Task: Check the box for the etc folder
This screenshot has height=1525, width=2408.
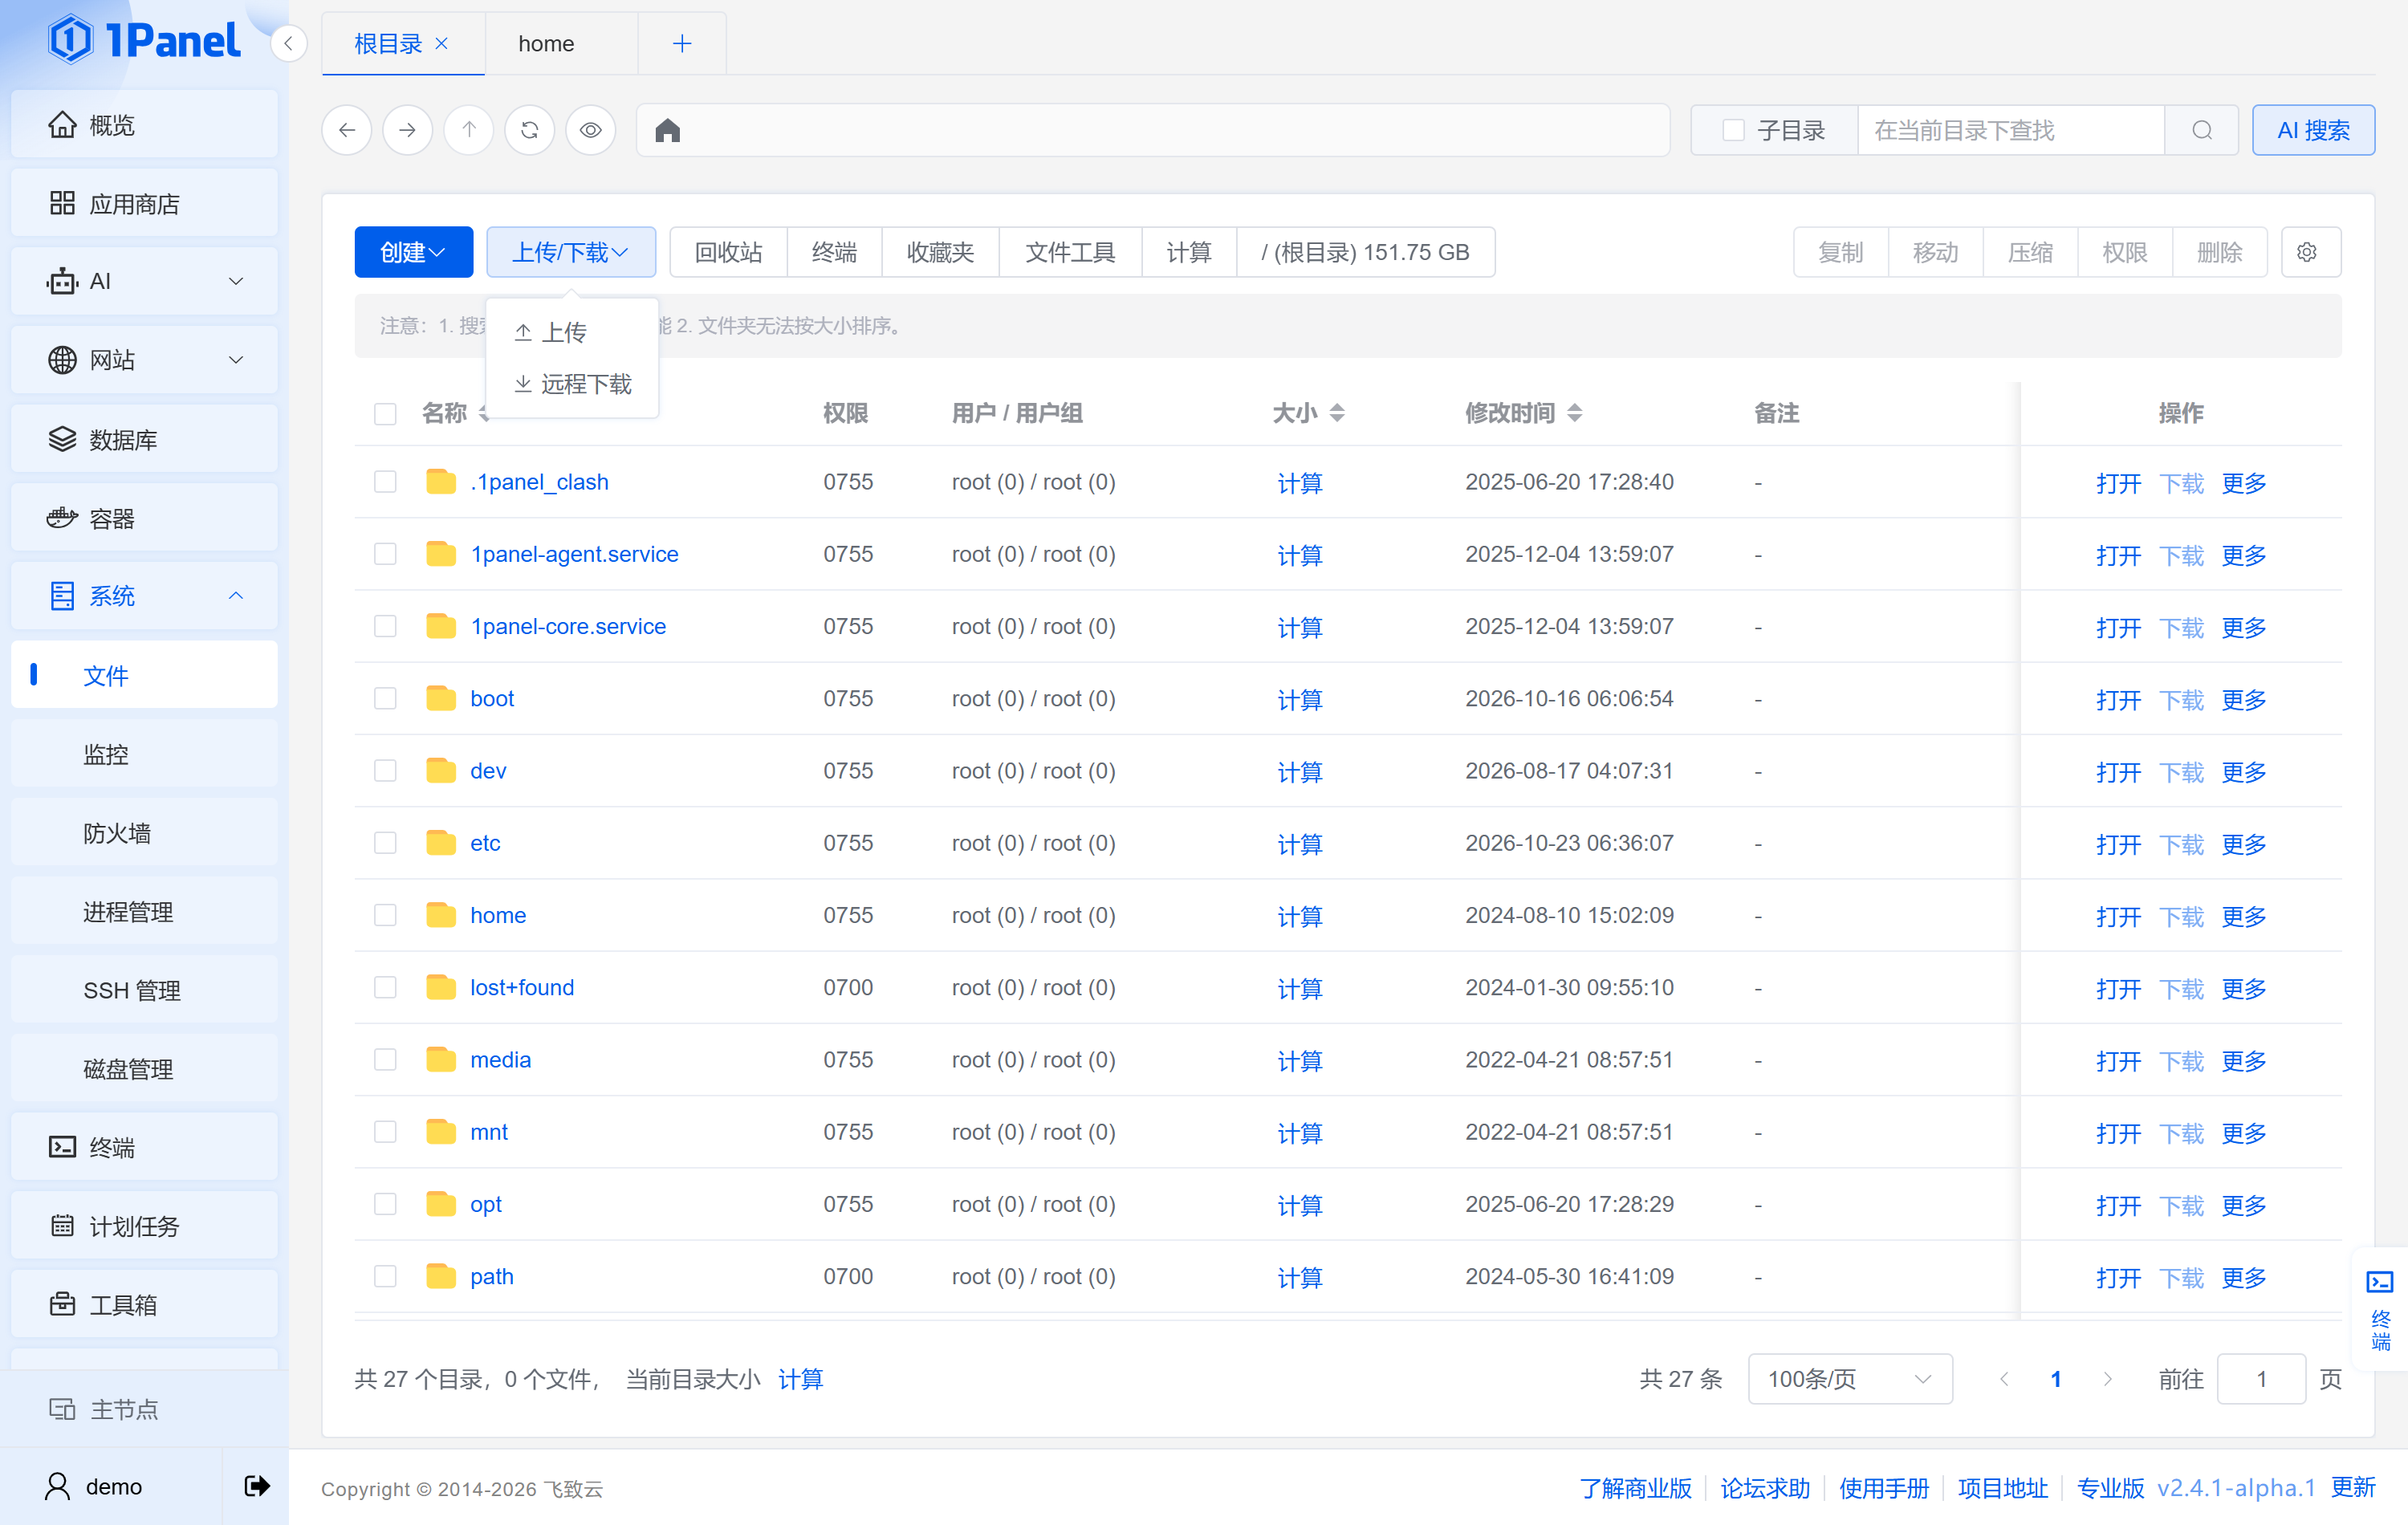Action: pos(385,843)
